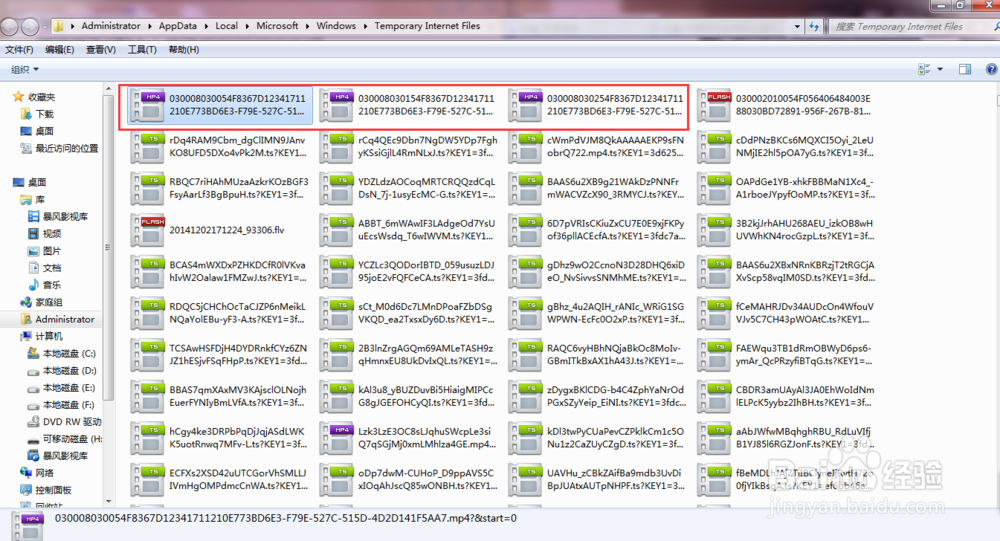
Task: Open 视频 library in sidebar
Action: [45, 234]
